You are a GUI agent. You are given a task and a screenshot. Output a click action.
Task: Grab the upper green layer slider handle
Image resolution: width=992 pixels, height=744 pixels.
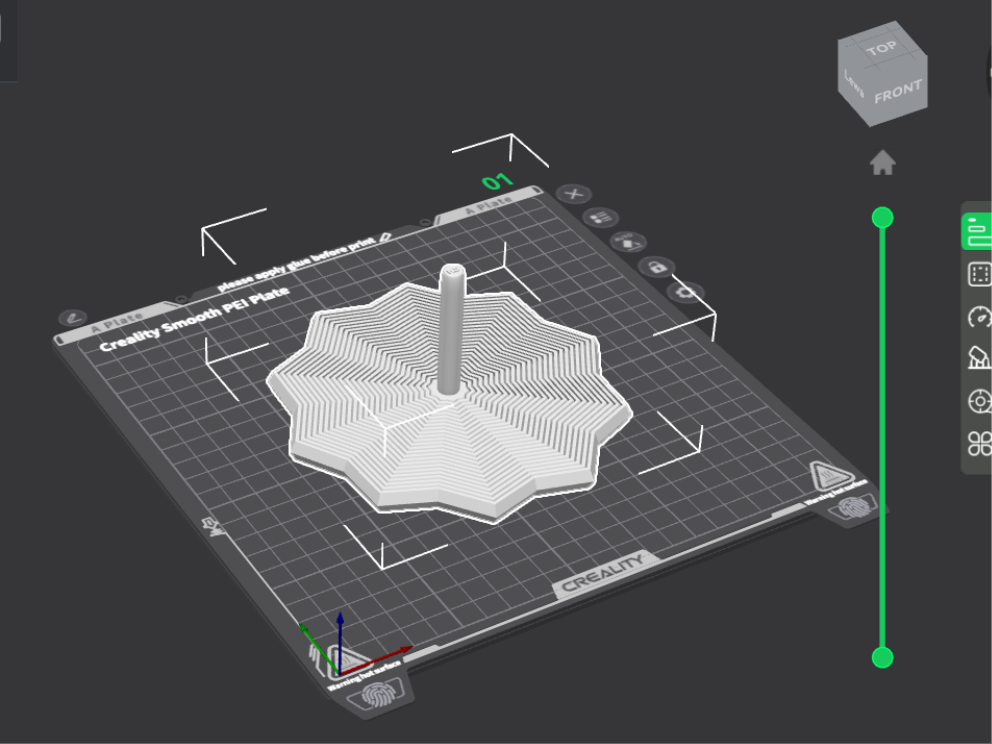tap(883, 218)
